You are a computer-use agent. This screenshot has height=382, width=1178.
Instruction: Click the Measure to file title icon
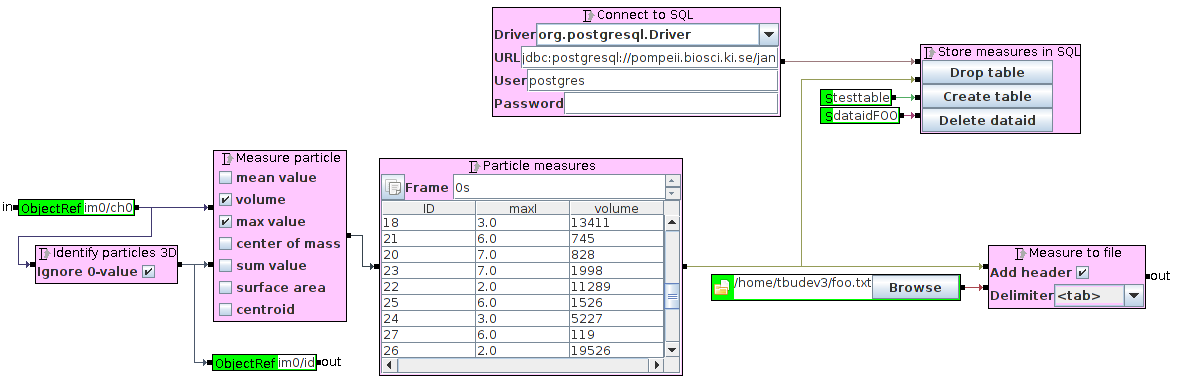(x=1020, y=254)
